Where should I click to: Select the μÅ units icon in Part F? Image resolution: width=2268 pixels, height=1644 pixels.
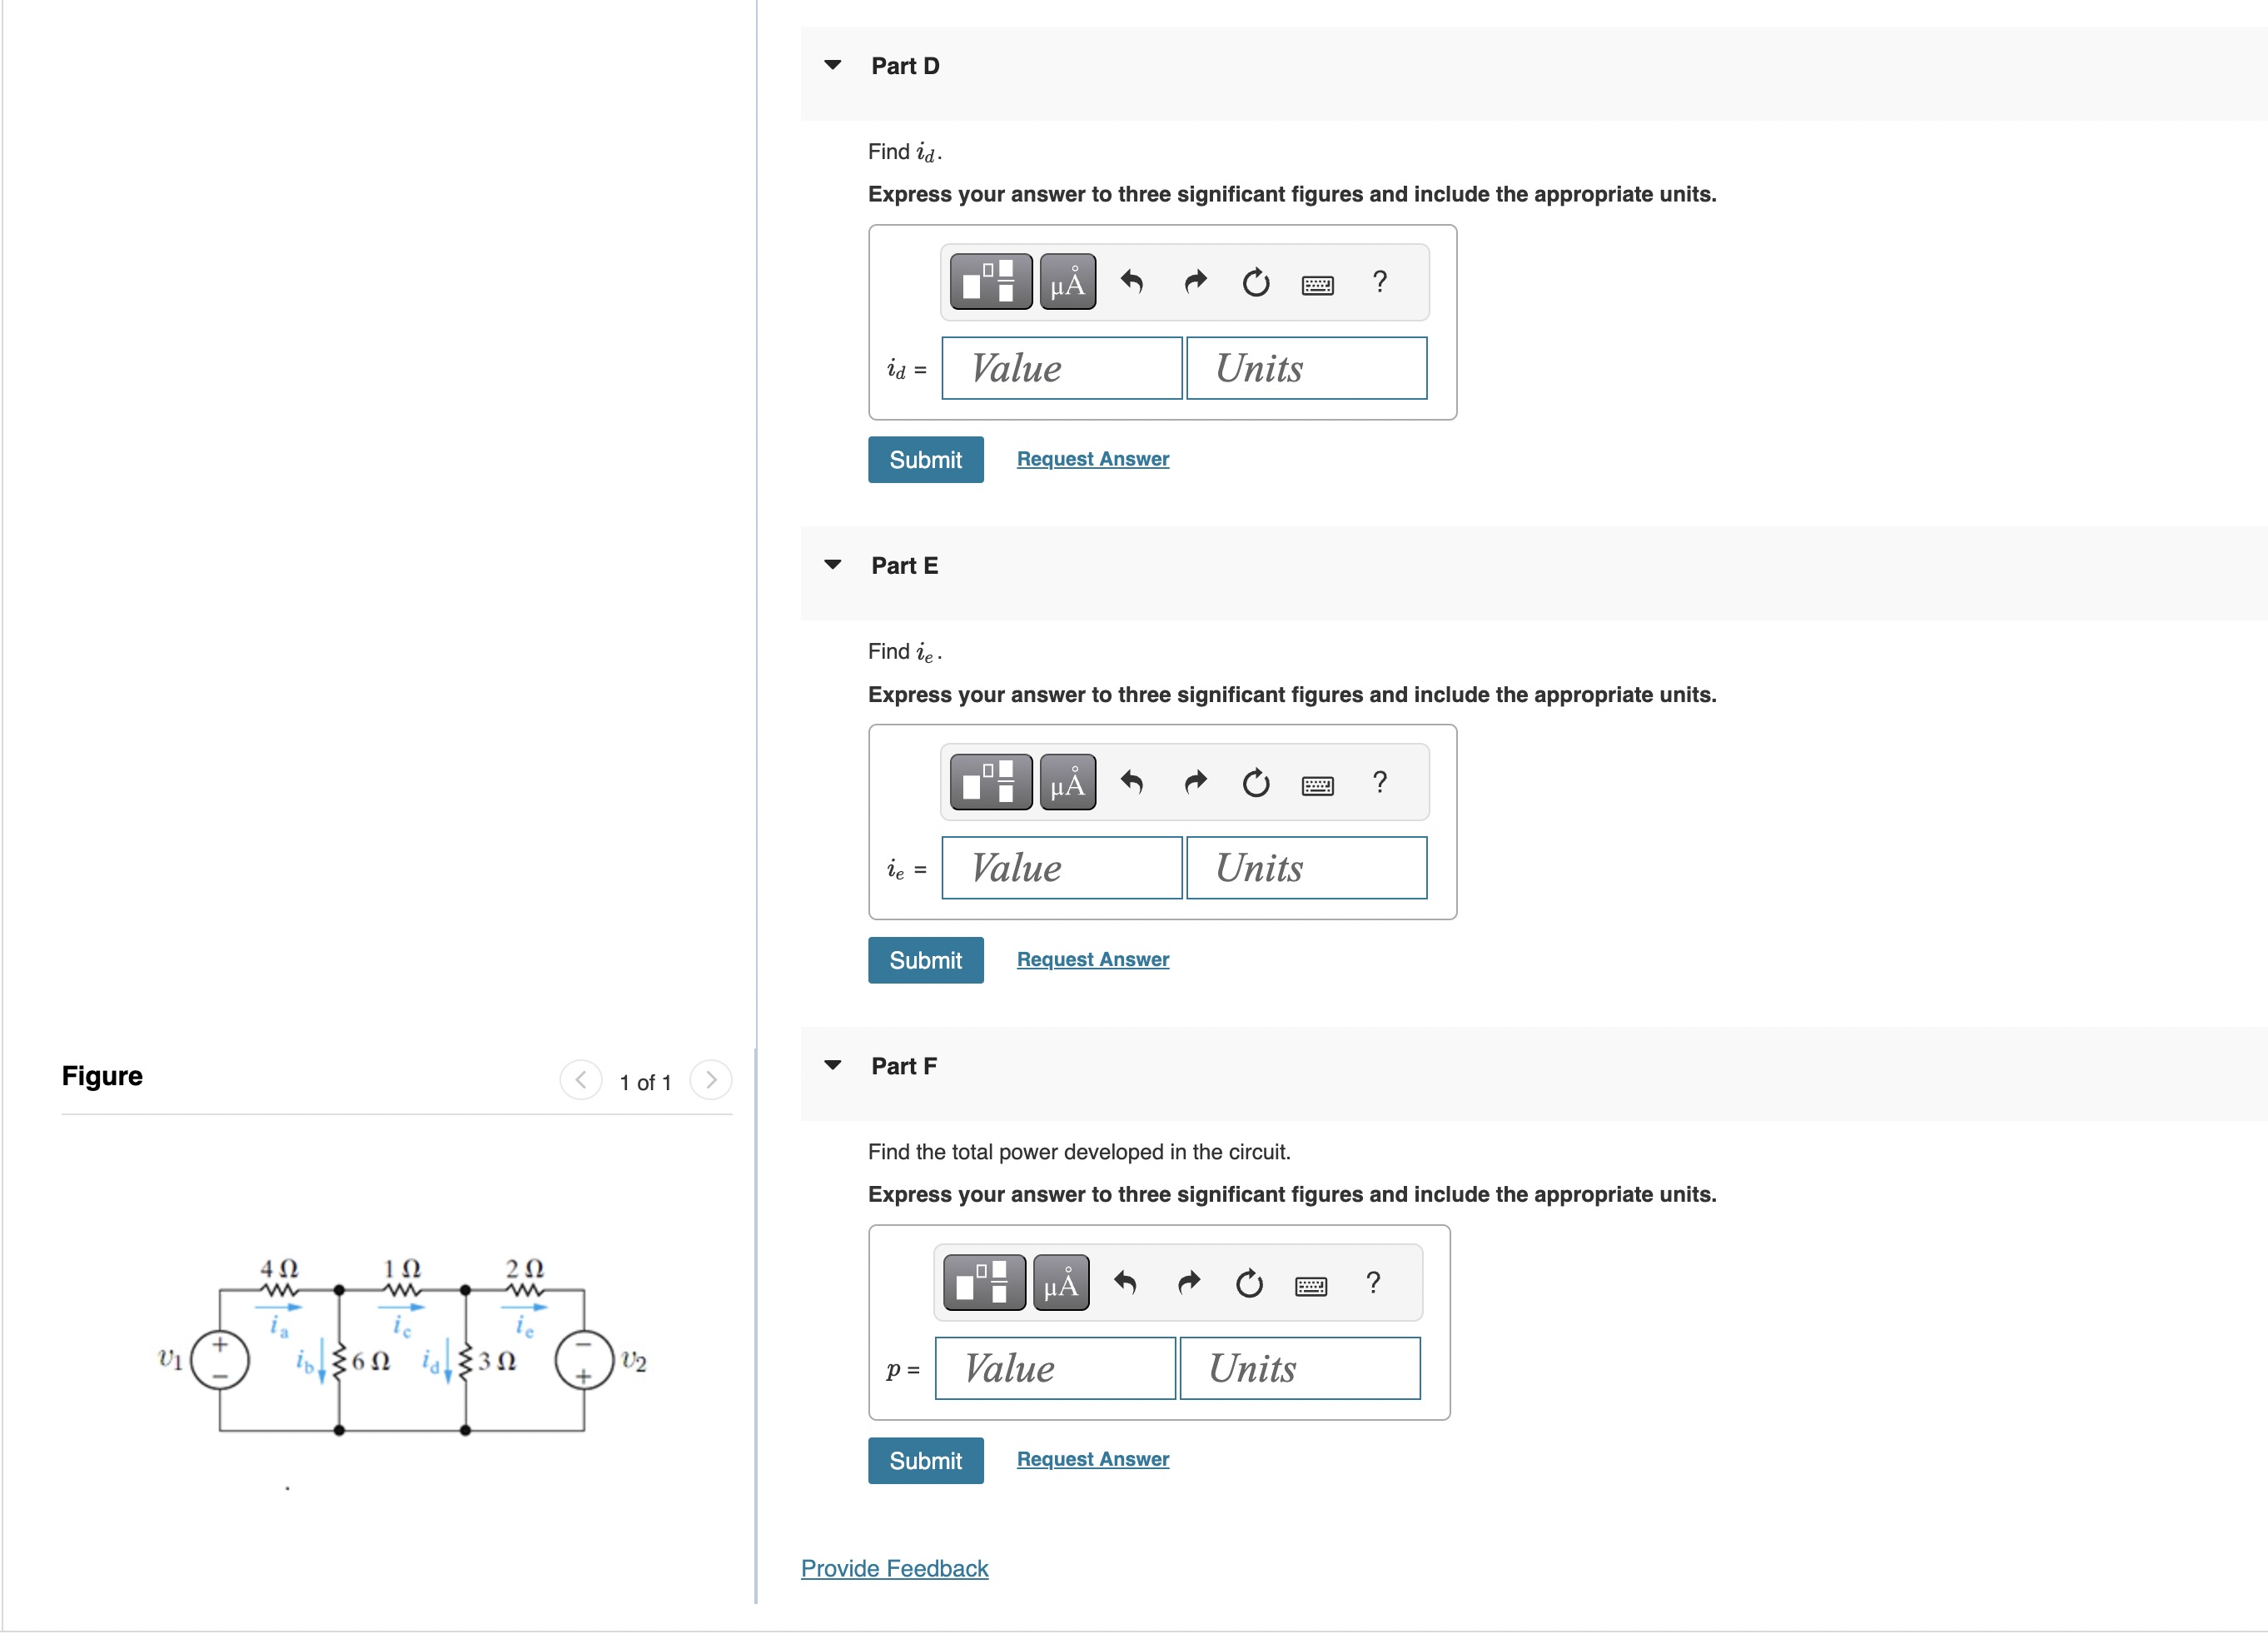coord(1060,1283)
